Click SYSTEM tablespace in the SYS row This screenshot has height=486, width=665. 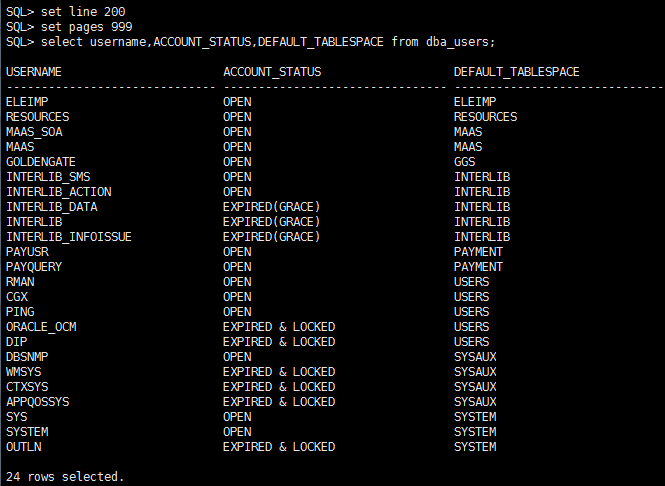pyautogui.click(x=475, y=417)
